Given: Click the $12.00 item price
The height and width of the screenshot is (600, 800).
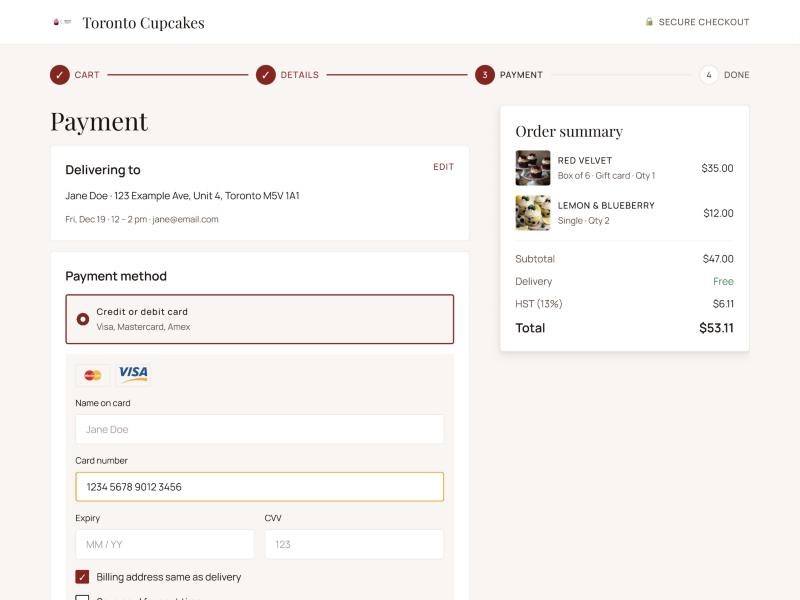Looking at the screenshot, I should [x=718, y=213].
